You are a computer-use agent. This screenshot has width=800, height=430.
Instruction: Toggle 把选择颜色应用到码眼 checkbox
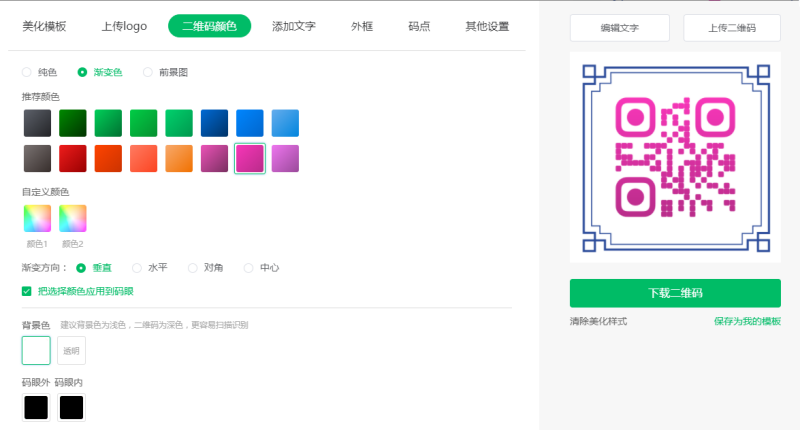tap(27, 291)
